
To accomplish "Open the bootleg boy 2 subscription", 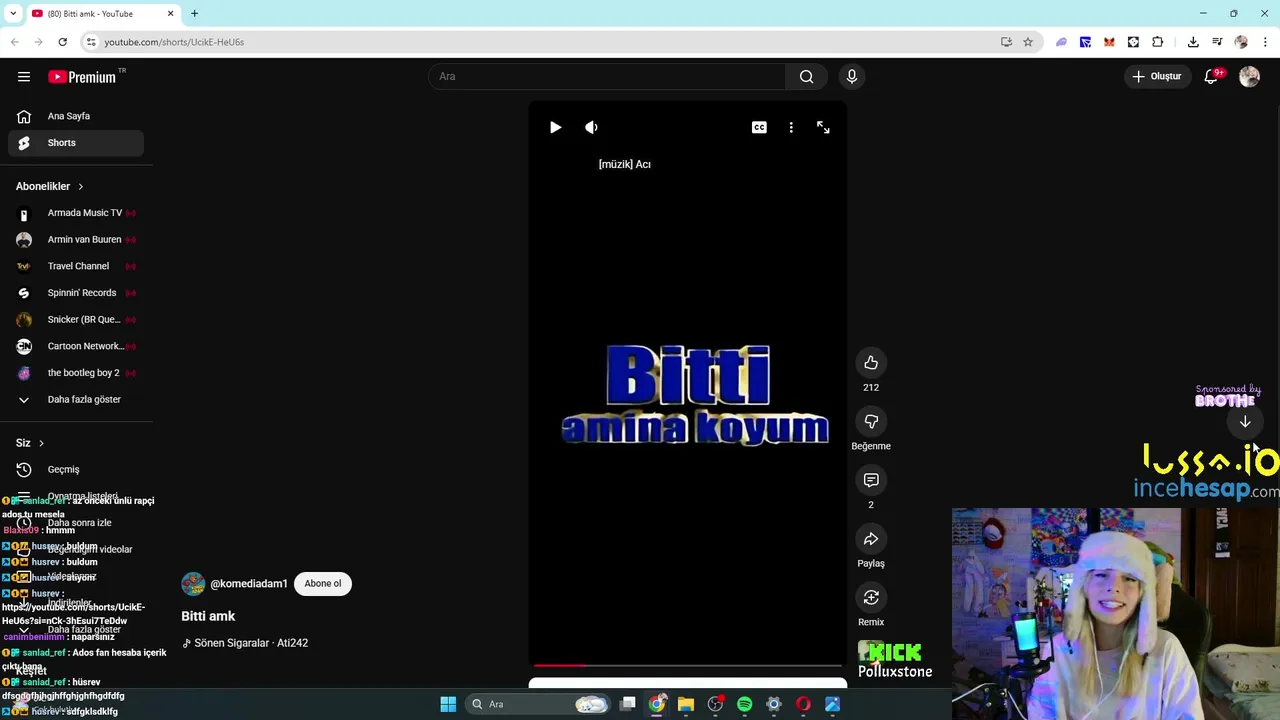I will (x=76, y=373).
